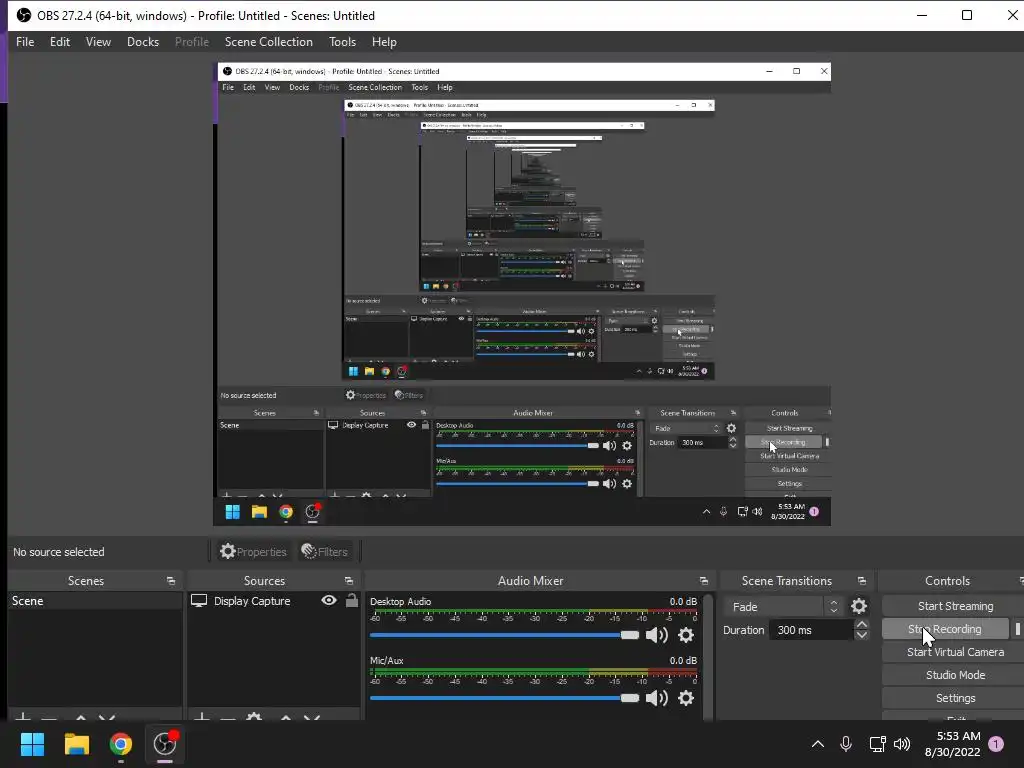Open Desktop Audio settings gear
This screenshot has width=1024, height=768.
pos(686,635)
